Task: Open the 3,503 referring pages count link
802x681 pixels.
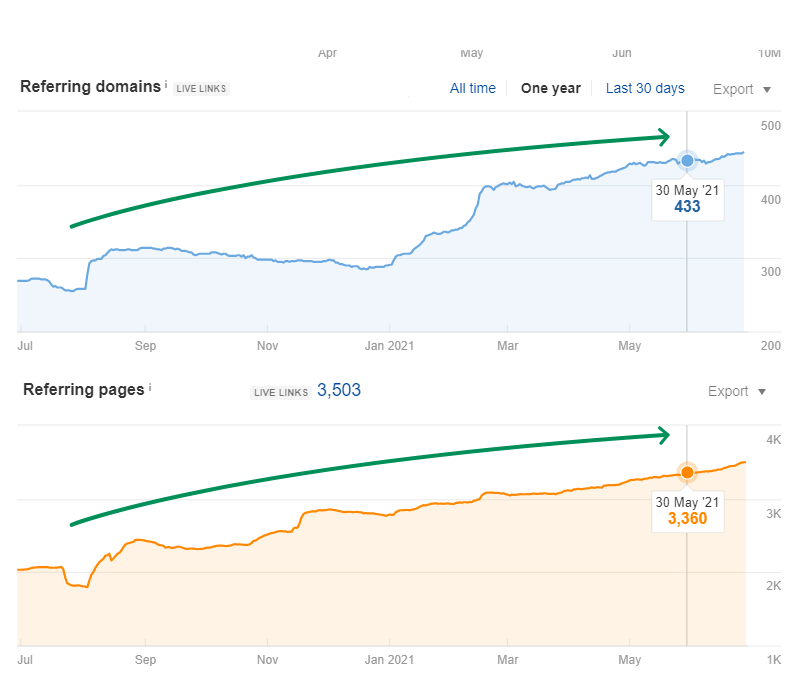Action: 339,390
